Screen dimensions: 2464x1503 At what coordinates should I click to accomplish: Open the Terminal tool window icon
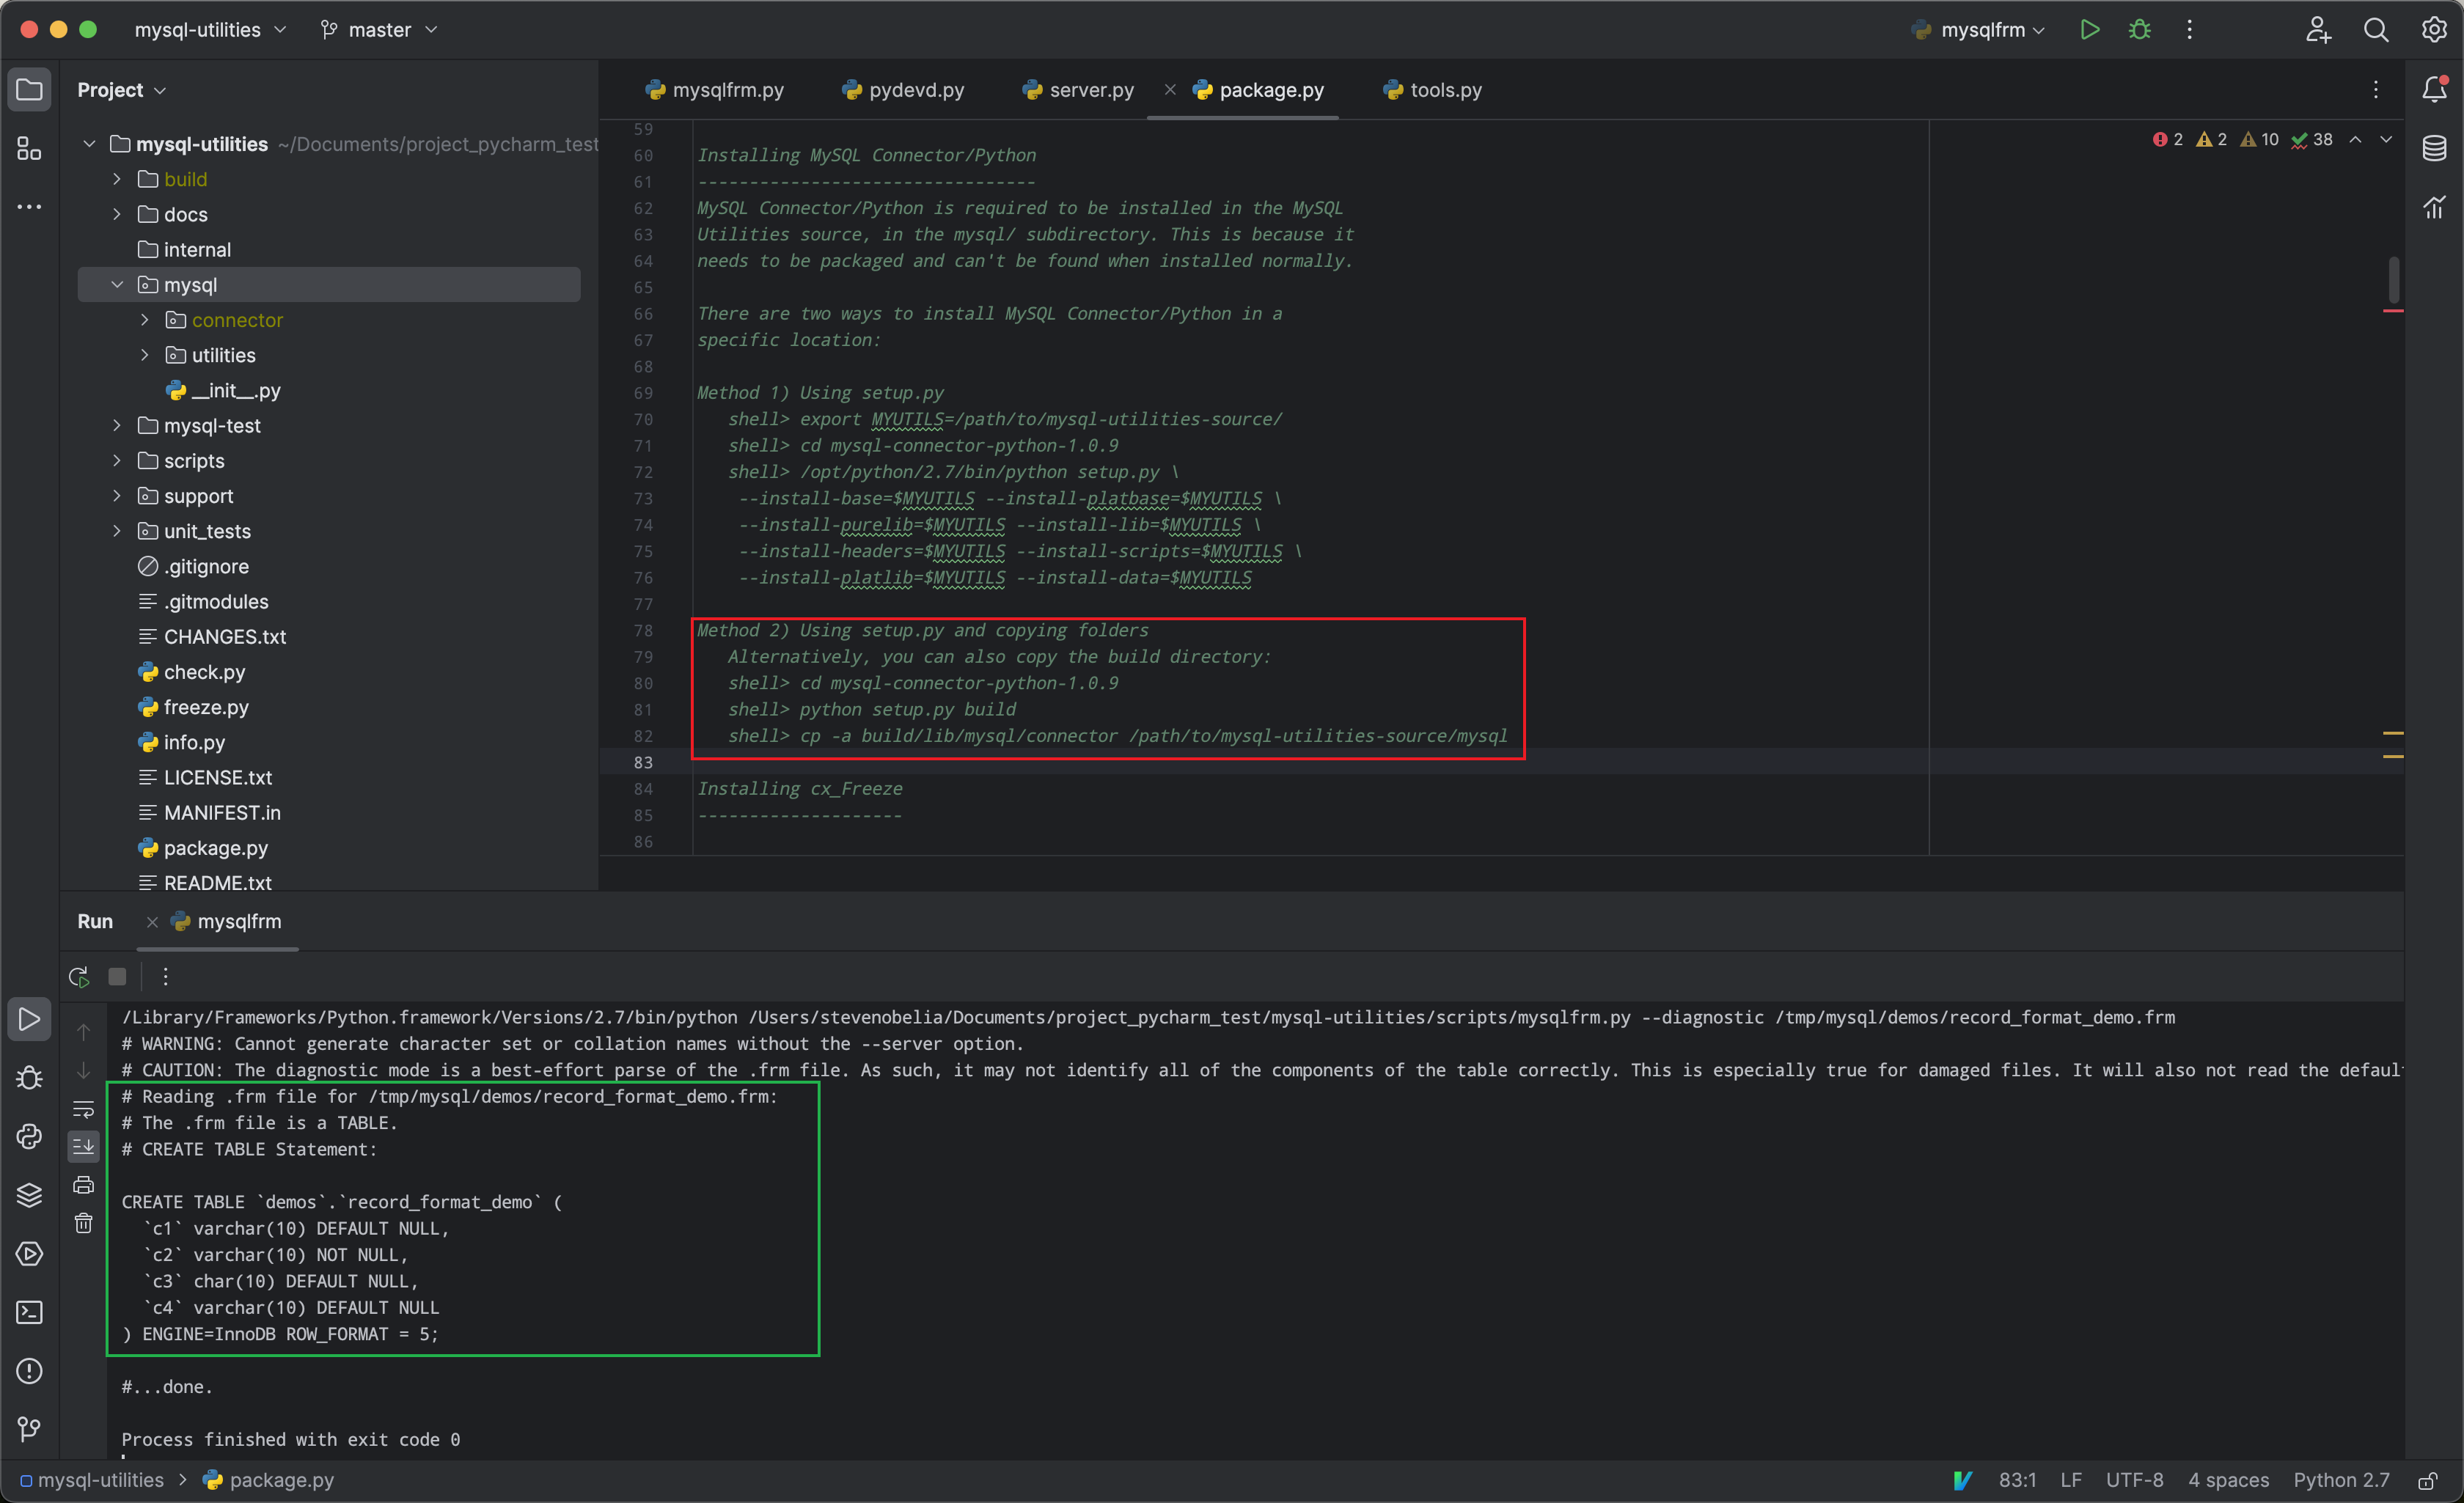point(29,1312)
